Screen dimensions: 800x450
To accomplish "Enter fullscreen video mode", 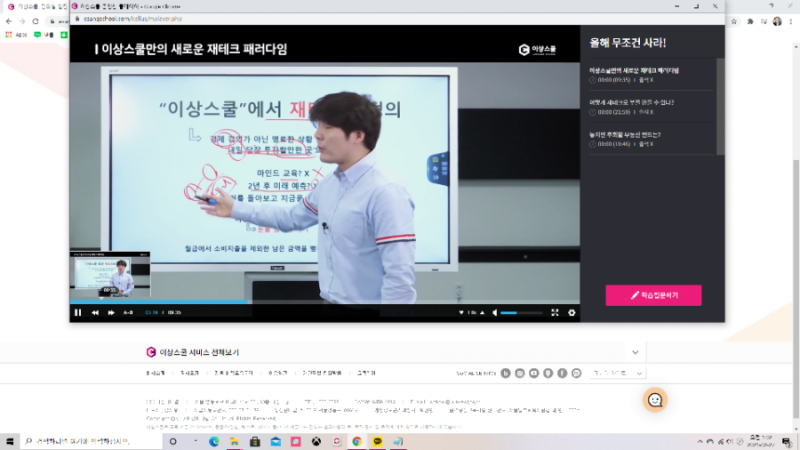I will (x=555, y=313).
